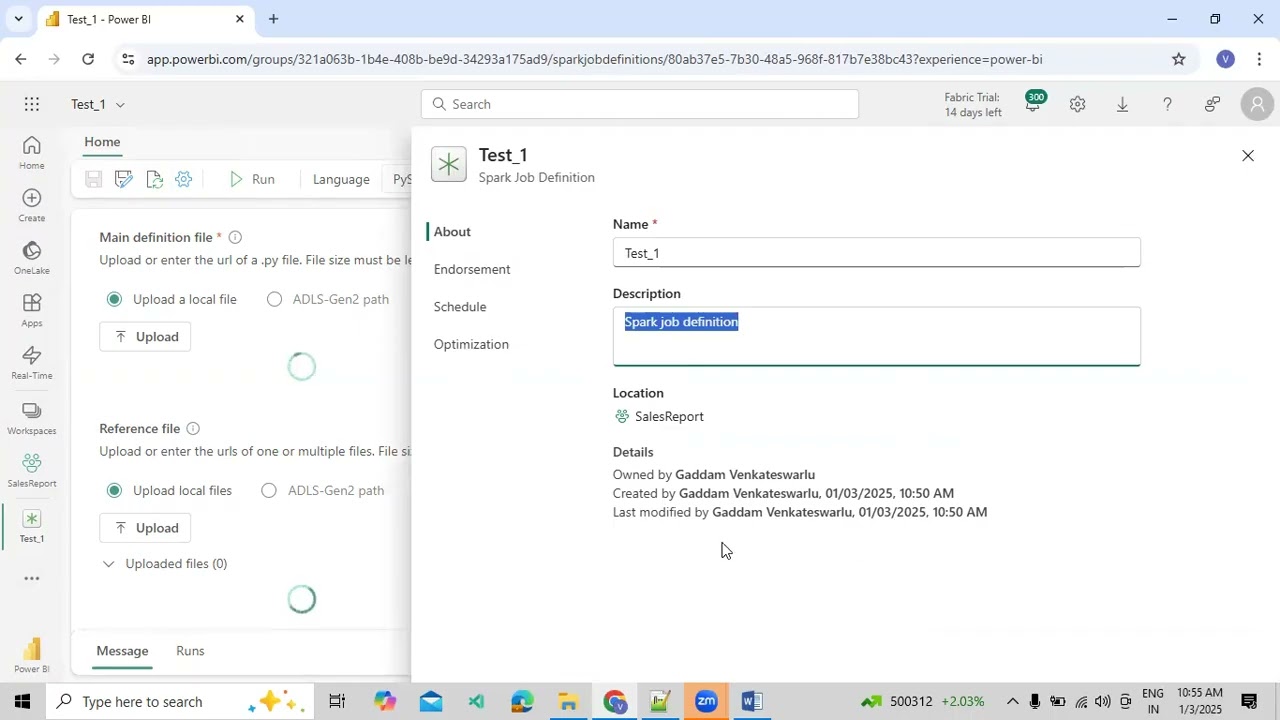Image resolution: width=1280 pixels, height=720 pixels.
Task: Select Upload local files radio
Action: (x=114, y=490)
